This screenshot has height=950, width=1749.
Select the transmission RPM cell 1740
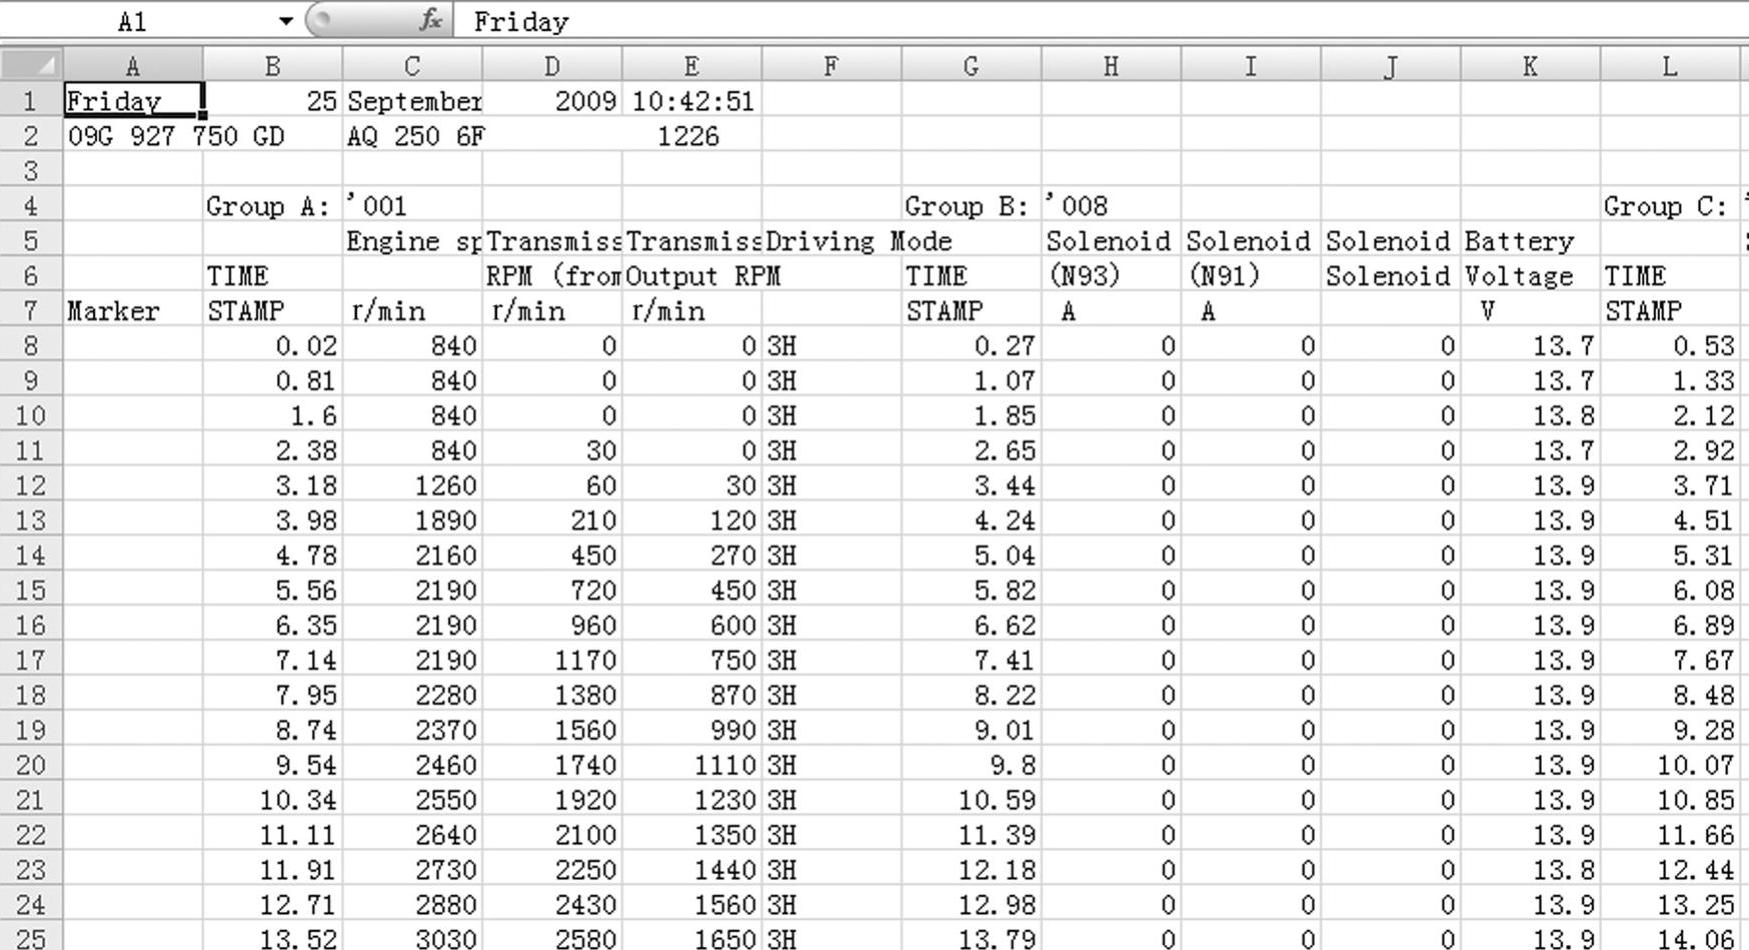pos(552,765)
